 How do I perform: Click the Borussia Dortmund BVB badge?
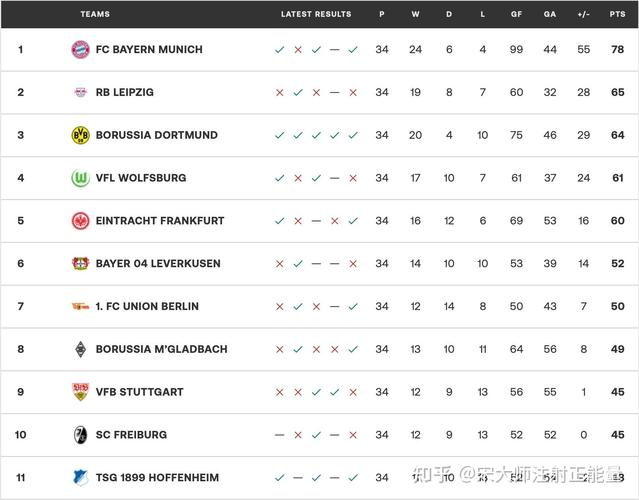[x=80, y=135]
